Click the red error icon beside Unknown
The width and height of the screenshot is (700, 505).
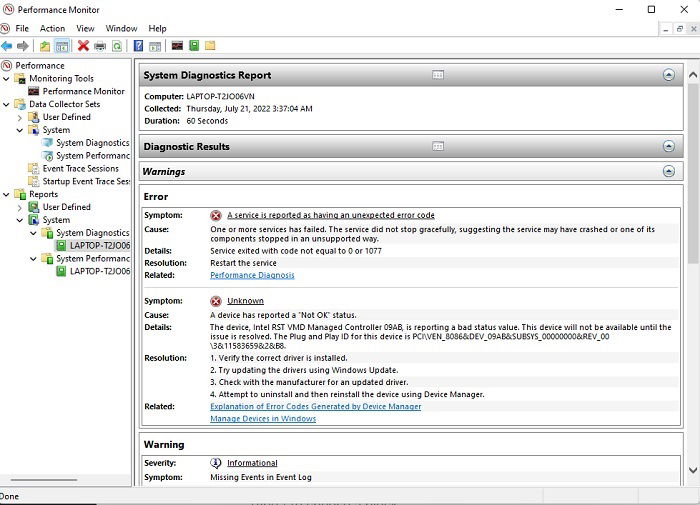click(216, 301)
